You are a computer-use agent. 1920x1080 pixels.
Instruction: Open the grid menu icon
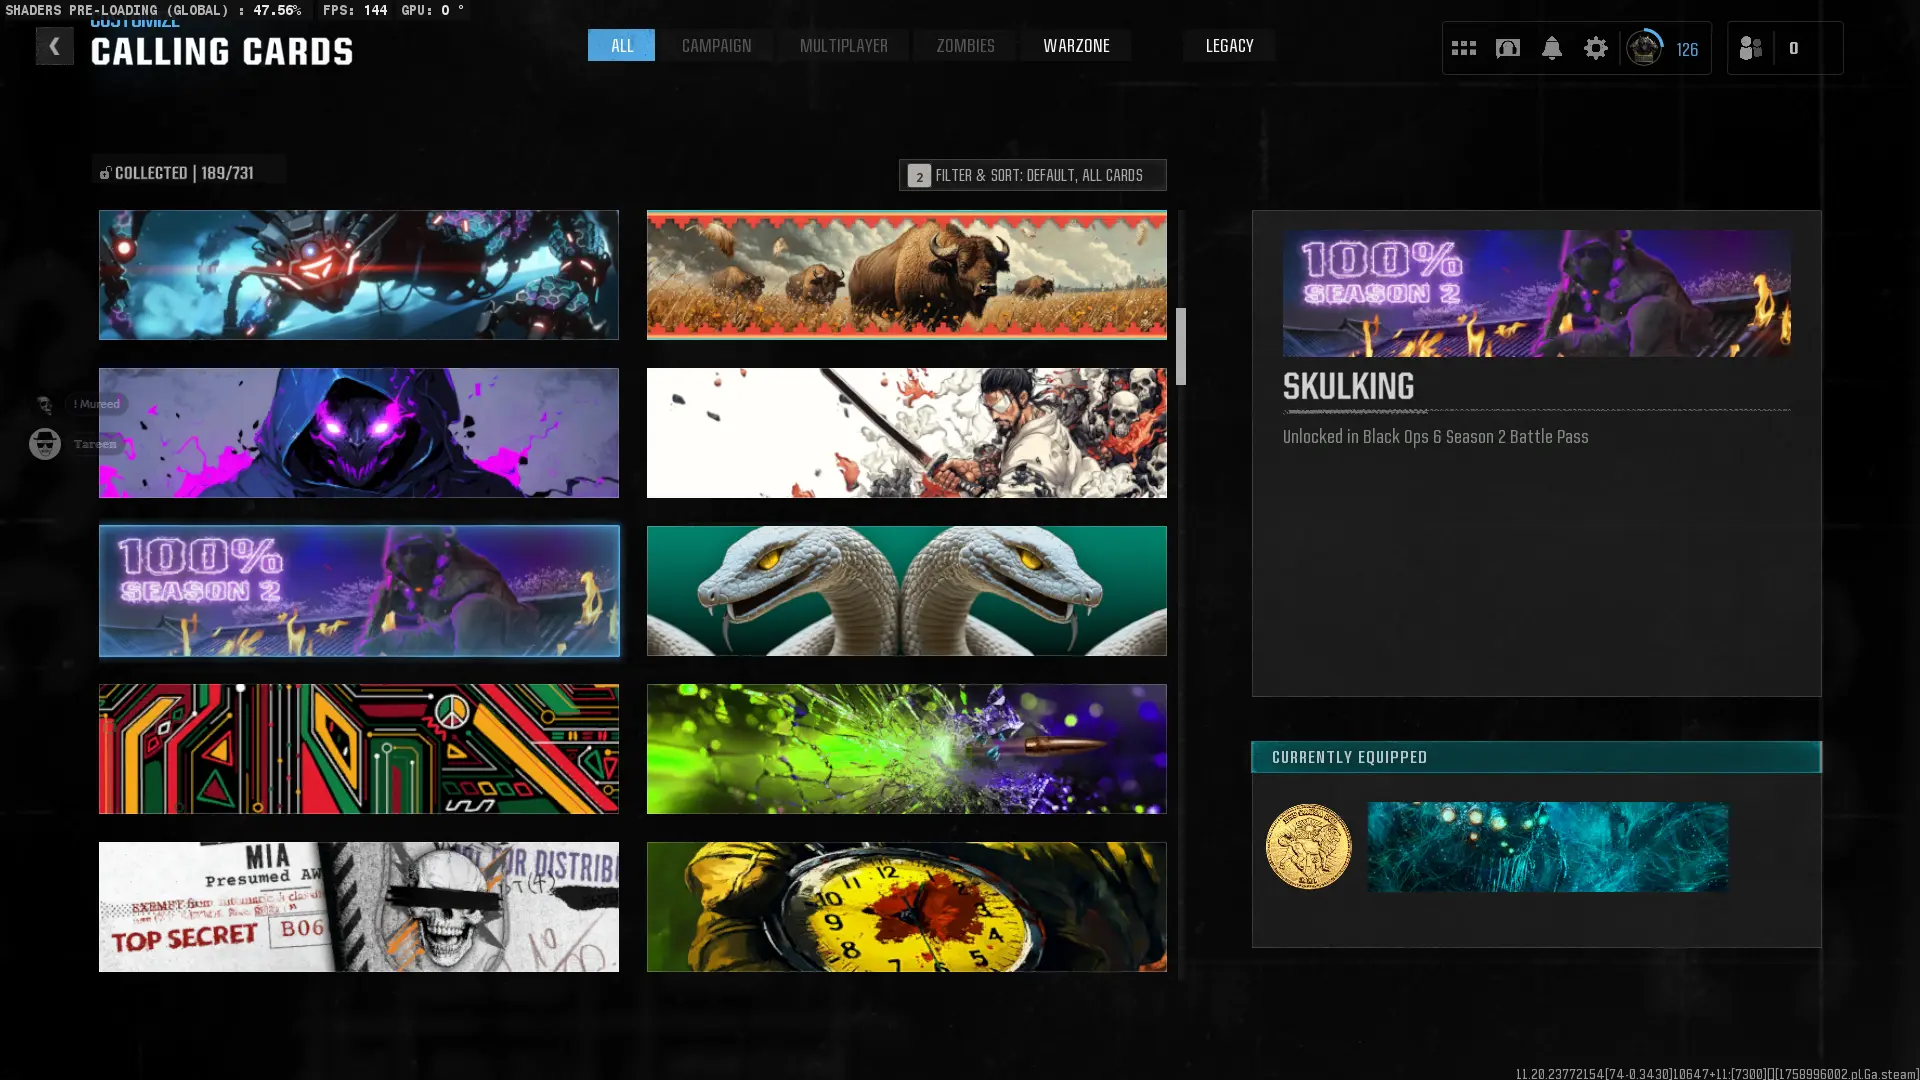(x=1463, y=48)
